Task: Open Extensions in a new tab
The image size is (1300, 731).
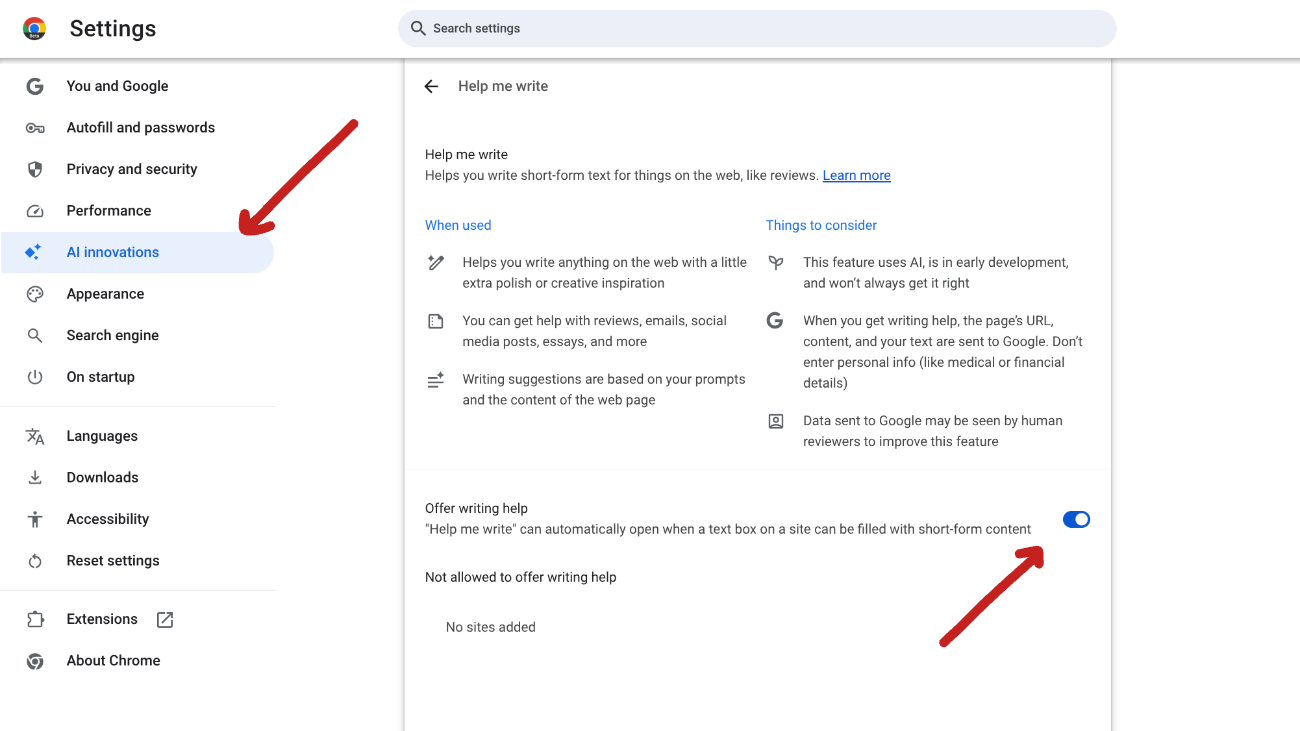Action: (164, 618)
